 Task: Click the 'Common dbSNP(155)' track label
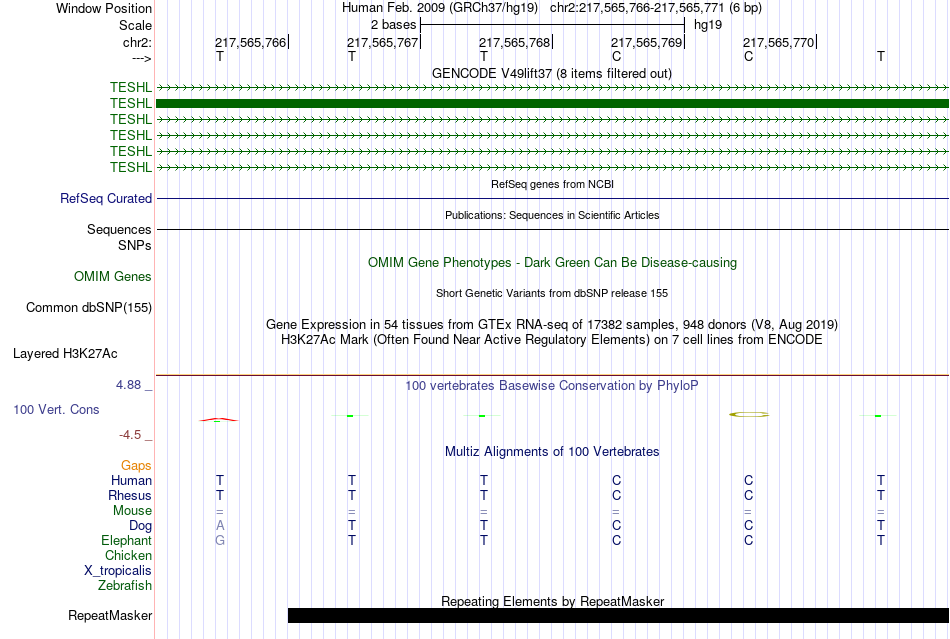[x=89, y=308]
